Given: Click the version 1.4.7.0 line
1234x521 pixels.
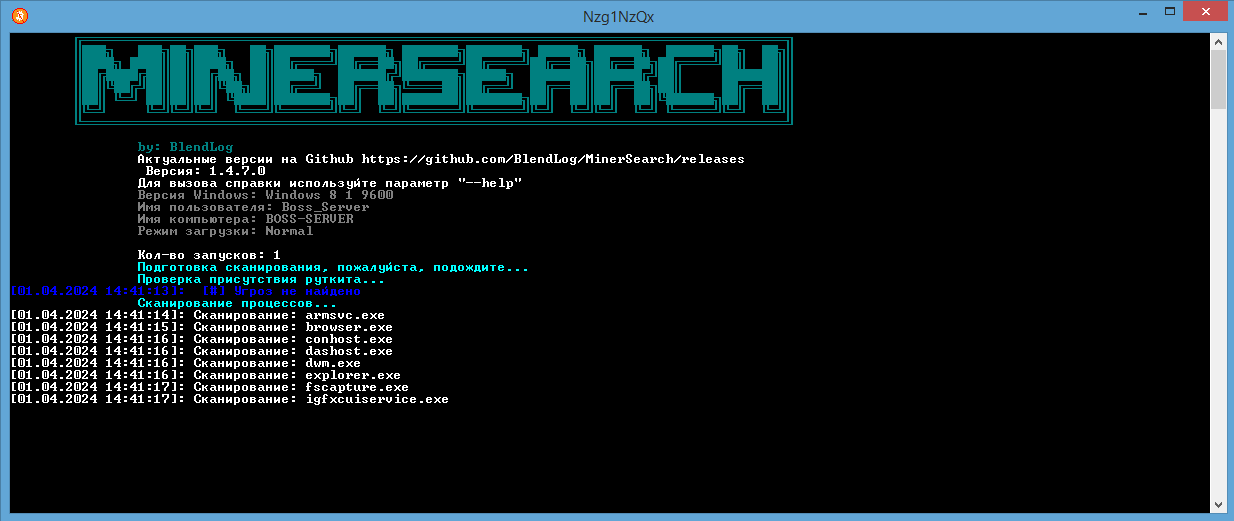Looking at the screenshot, I should (205, 171).
